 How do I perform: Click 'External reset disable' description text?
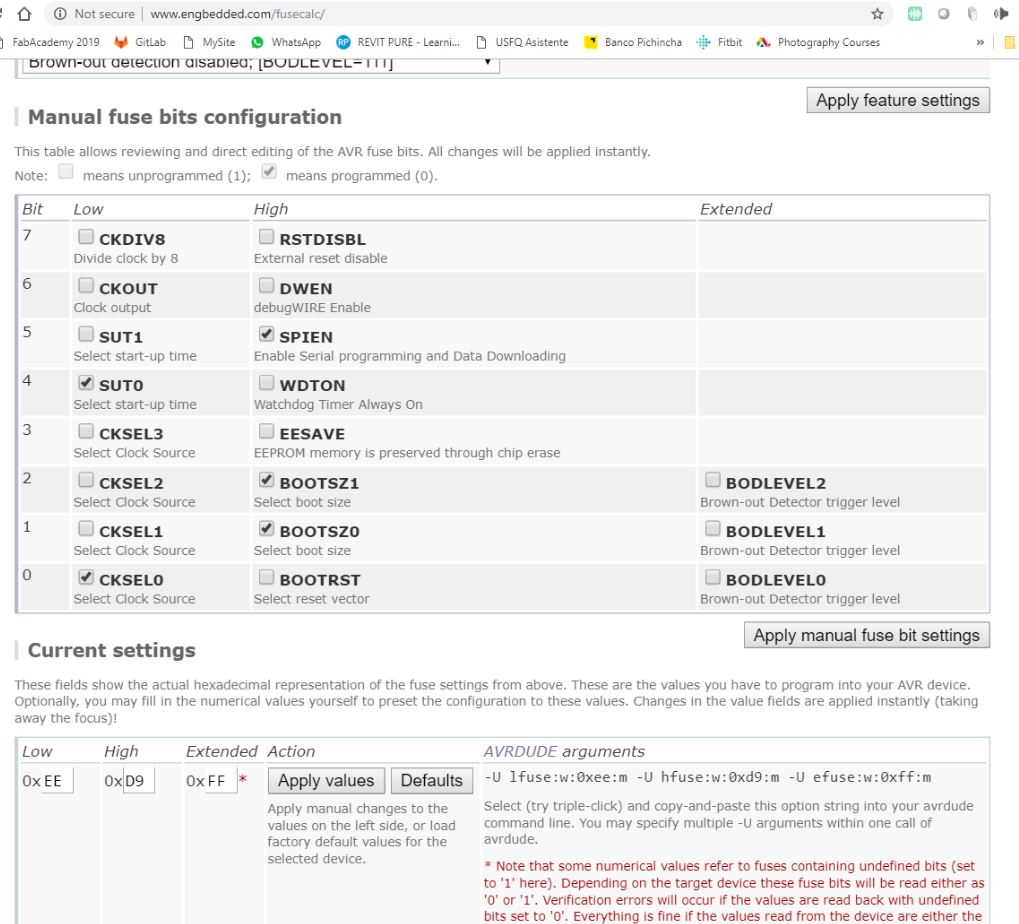tap(320, 259)
